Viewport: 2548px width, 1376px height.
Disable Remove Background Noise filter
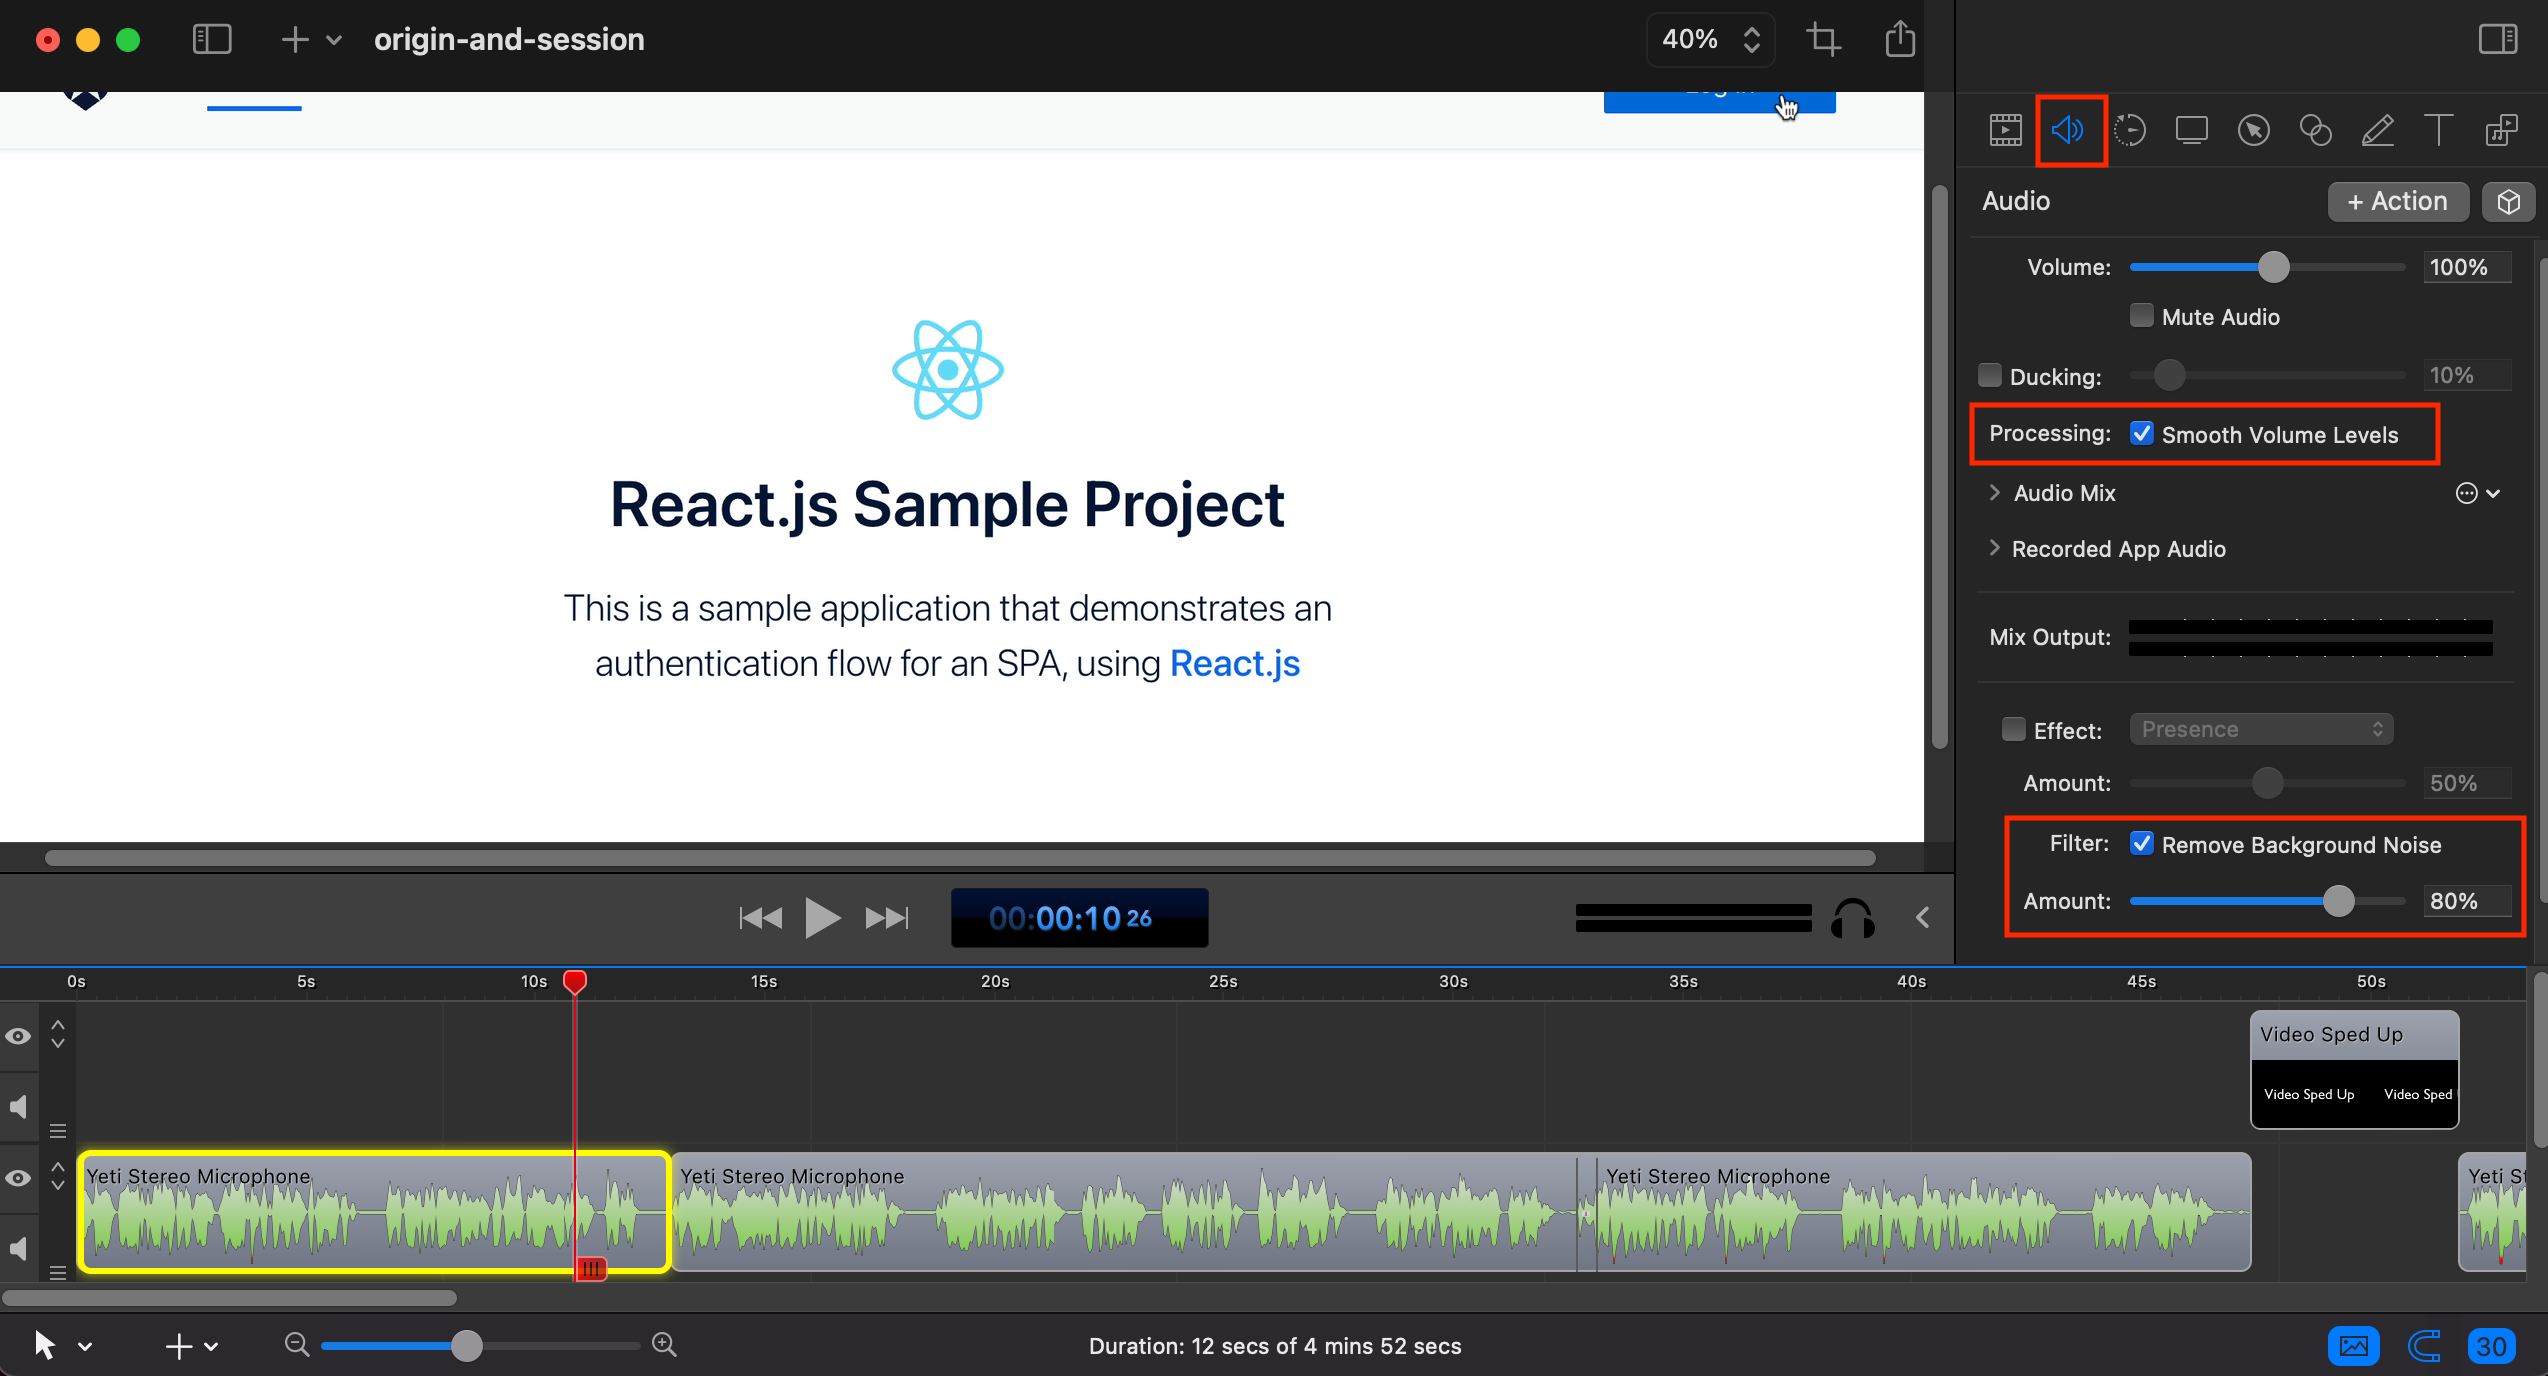(2141, 844)
